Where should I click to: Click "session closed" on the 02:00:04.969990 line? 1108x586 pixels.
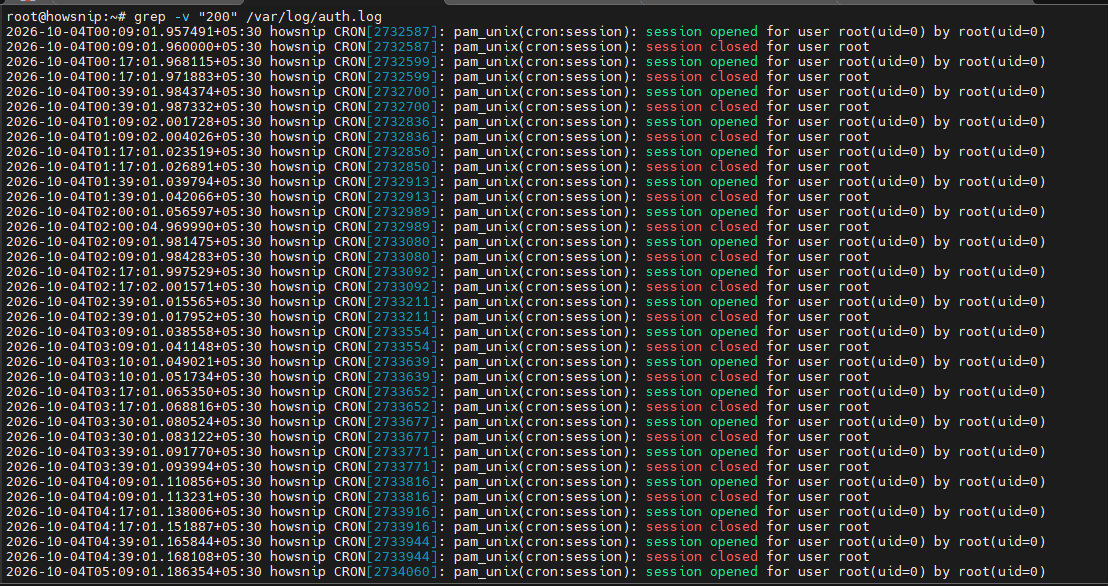tap(702, 227)
